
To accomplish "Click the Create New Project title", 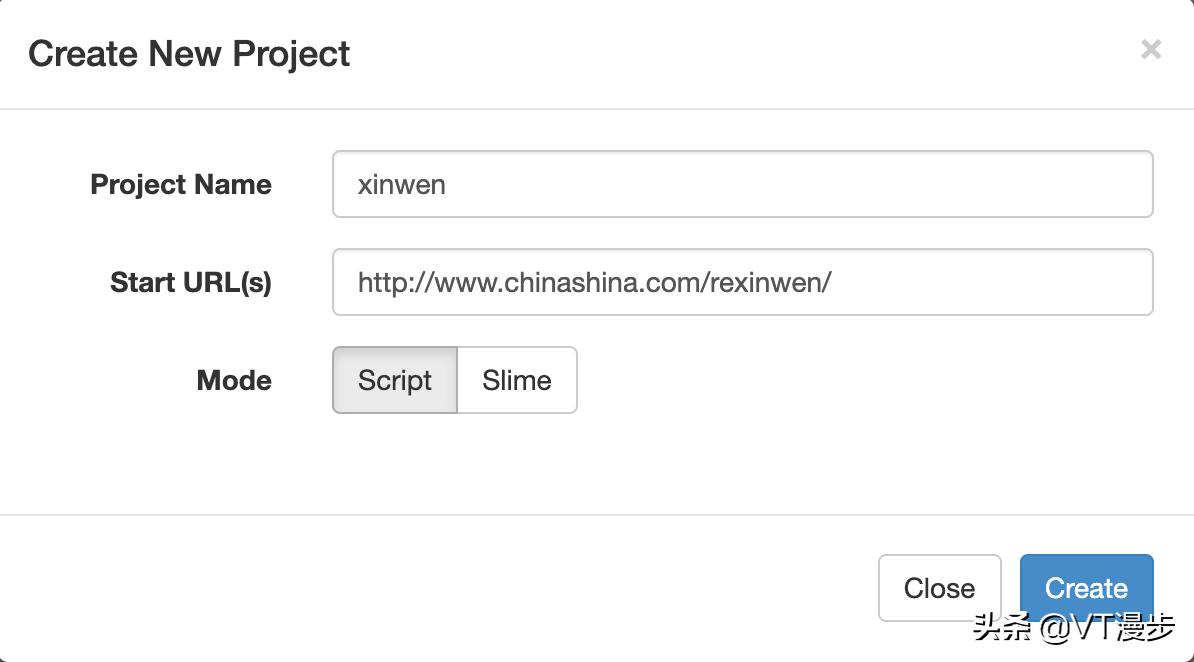I will pos(189,53).
